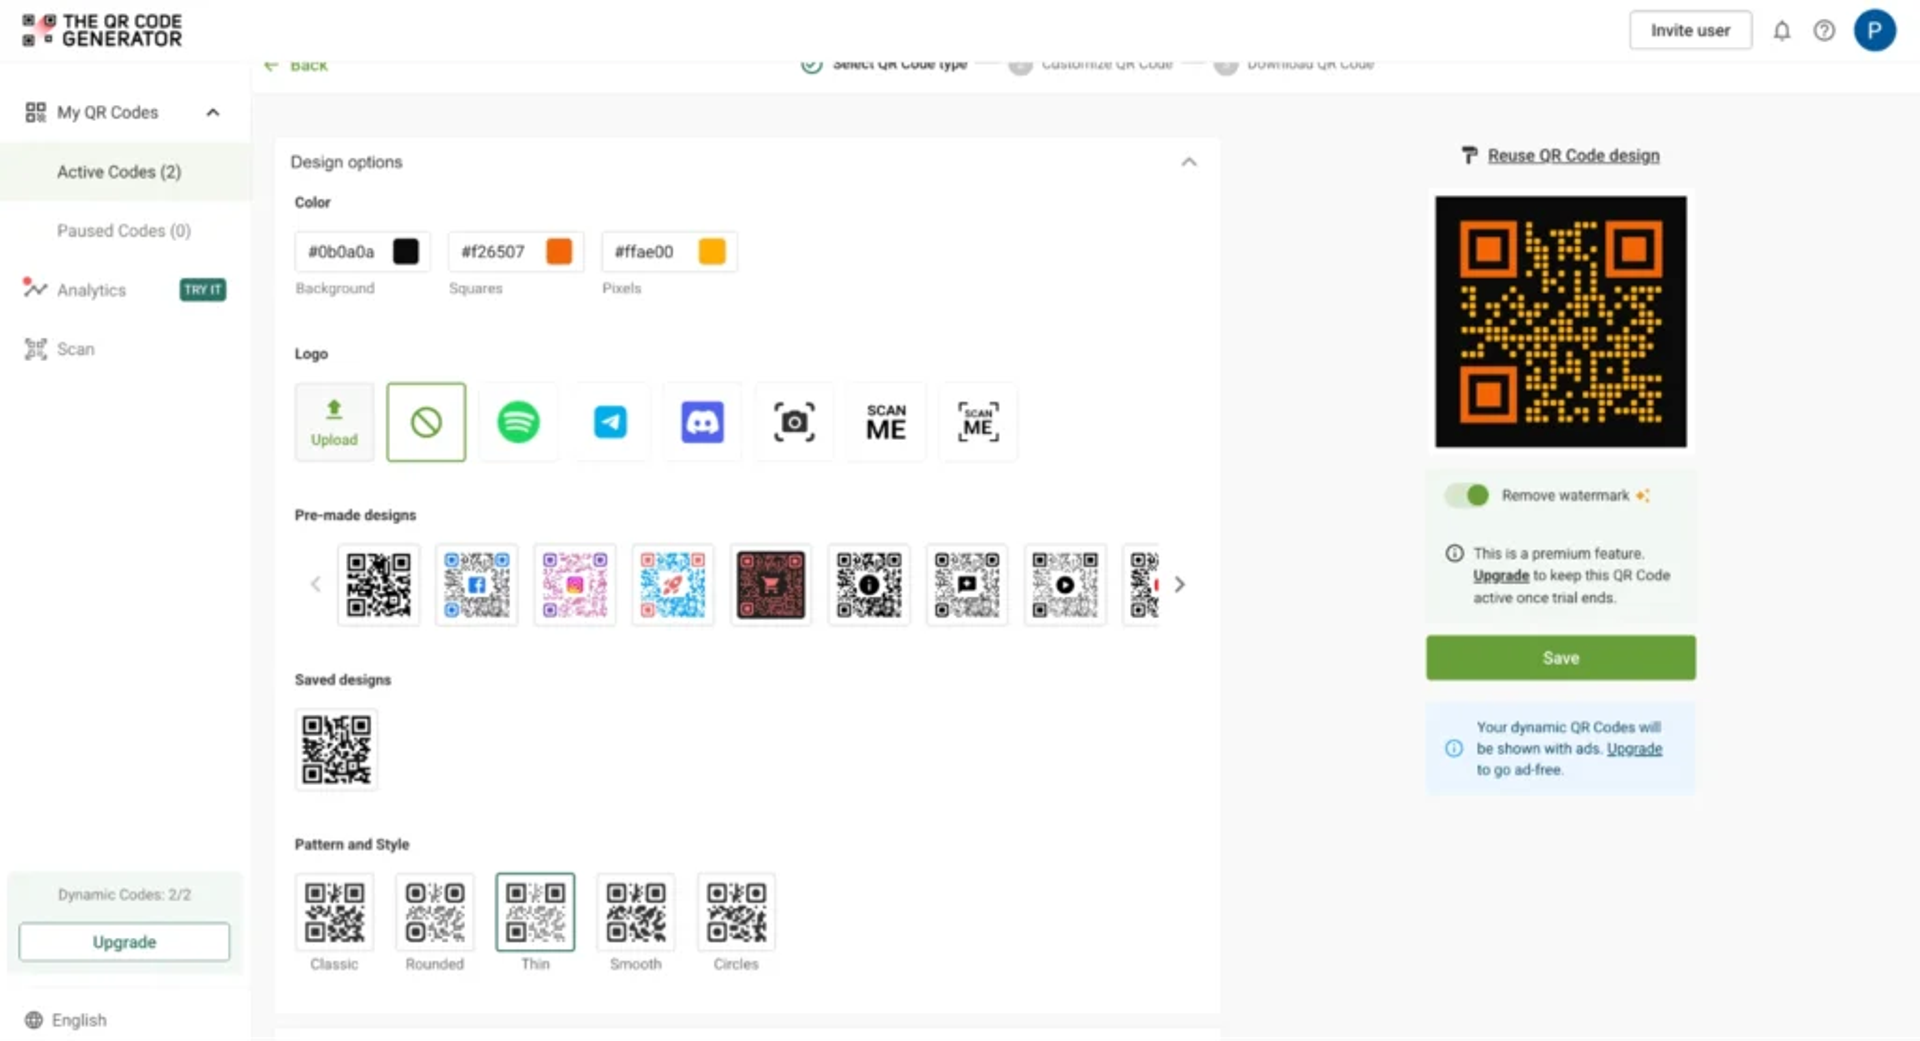Click the ads notice info icon
The image size is (1920, 1041).
[1454, 748]
